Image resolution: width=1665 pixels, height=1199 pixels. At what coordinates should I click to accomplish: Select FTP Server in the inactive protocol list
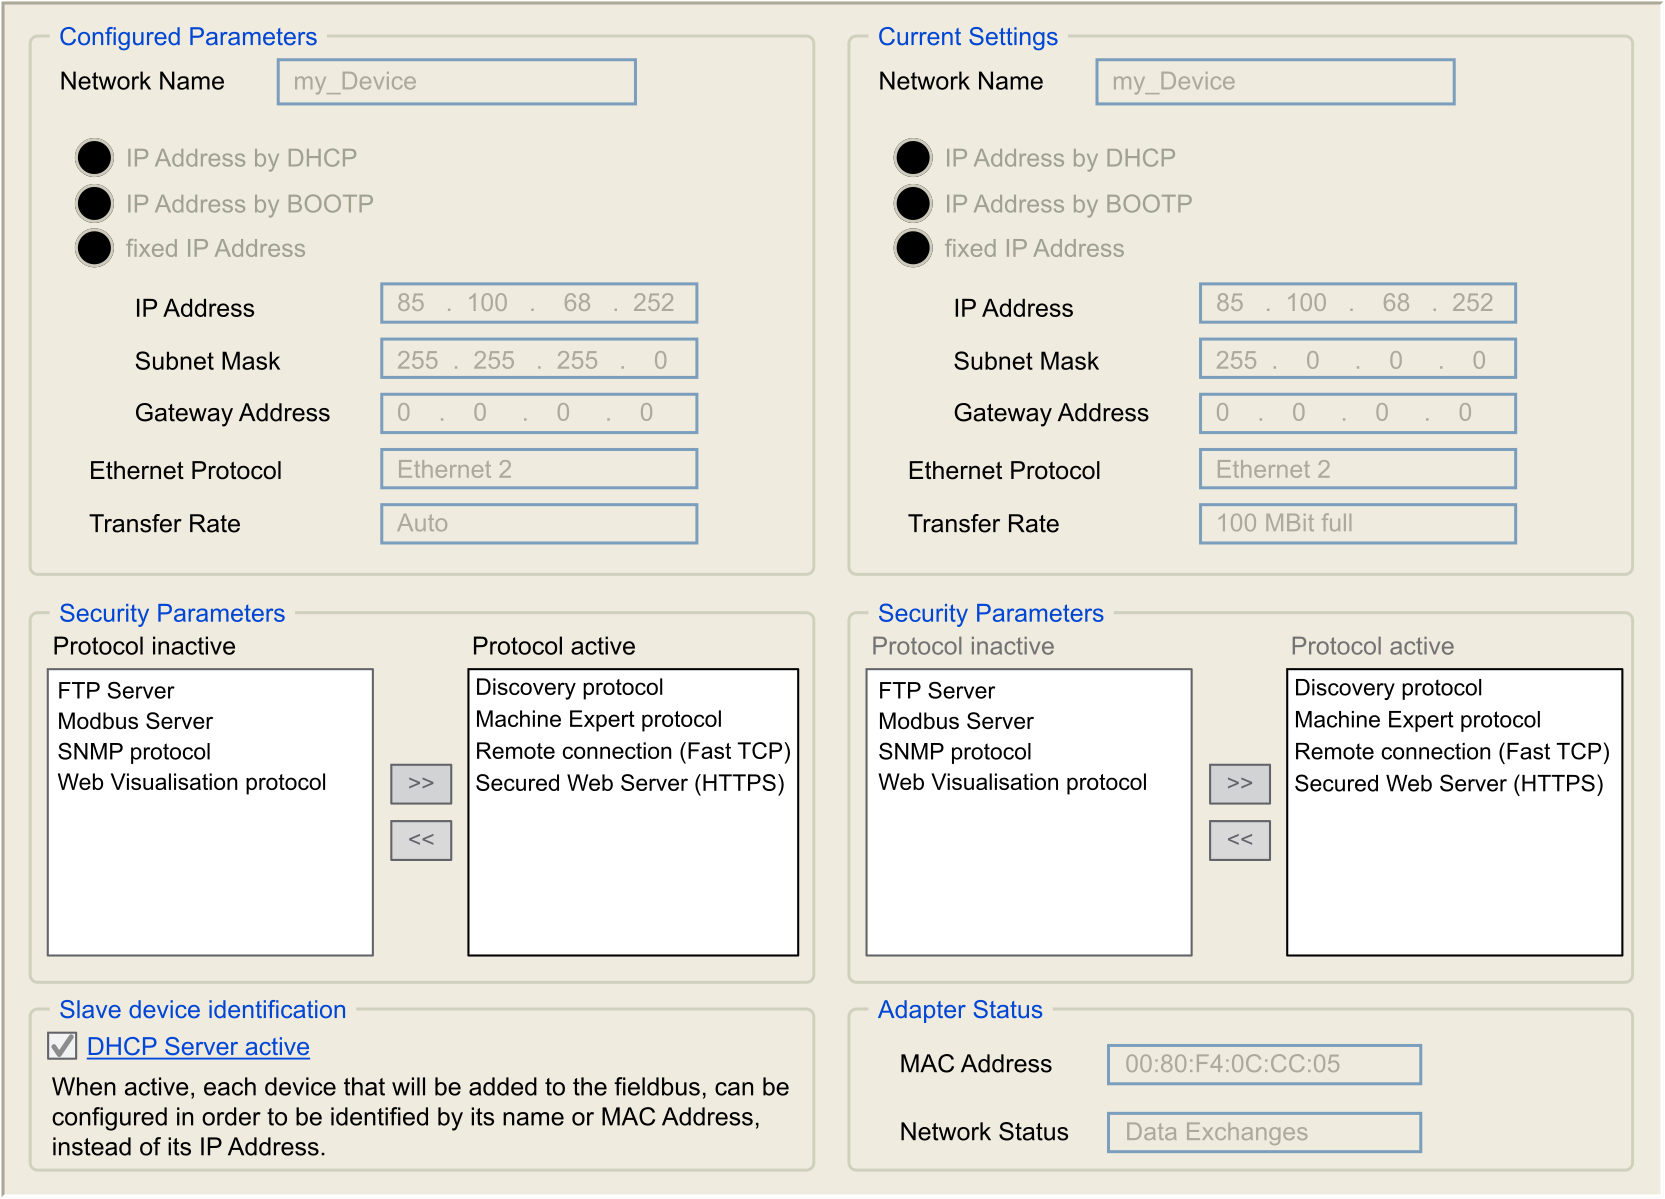point(115,690)
